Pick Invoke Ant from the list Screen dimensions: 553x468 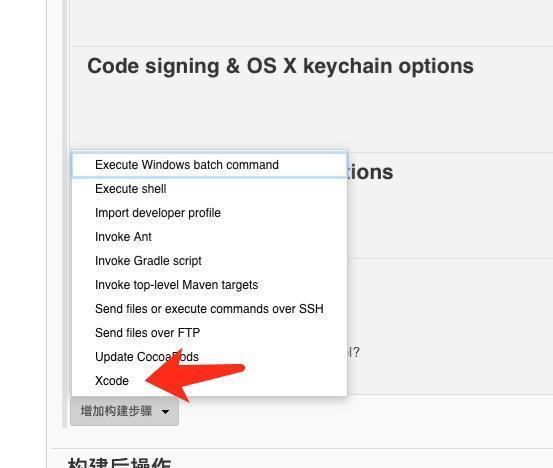click(209, 237)
